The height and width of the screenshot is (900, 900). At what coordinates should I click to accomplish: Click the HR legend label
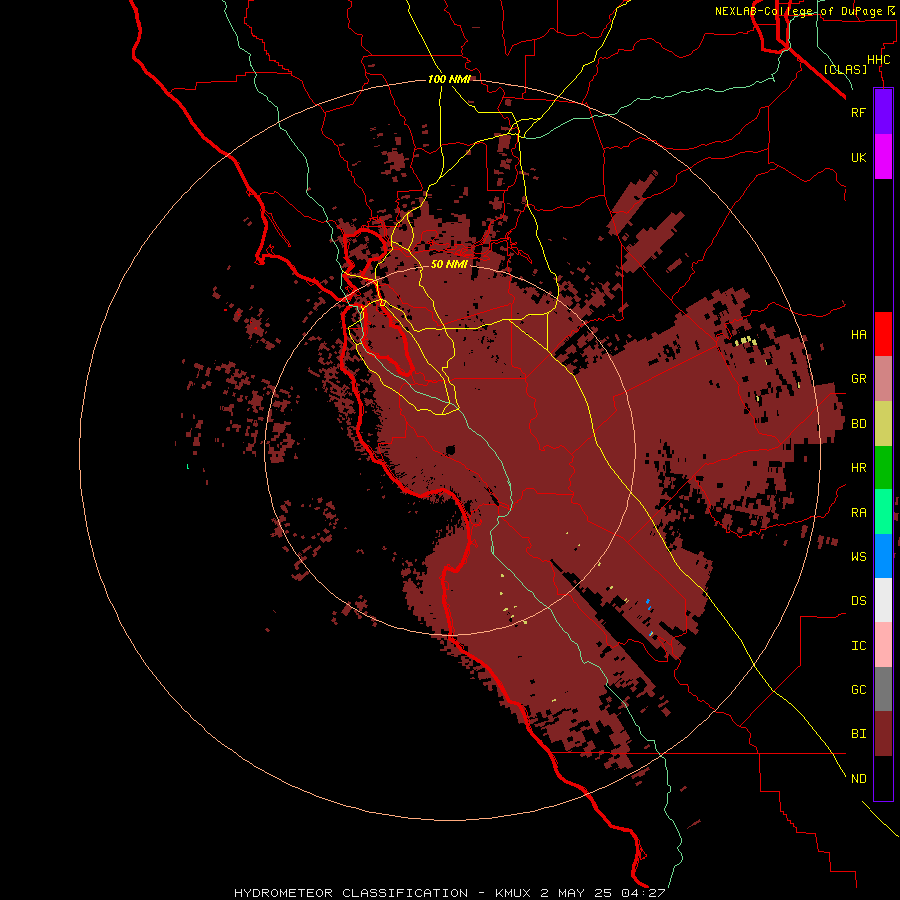858,468
